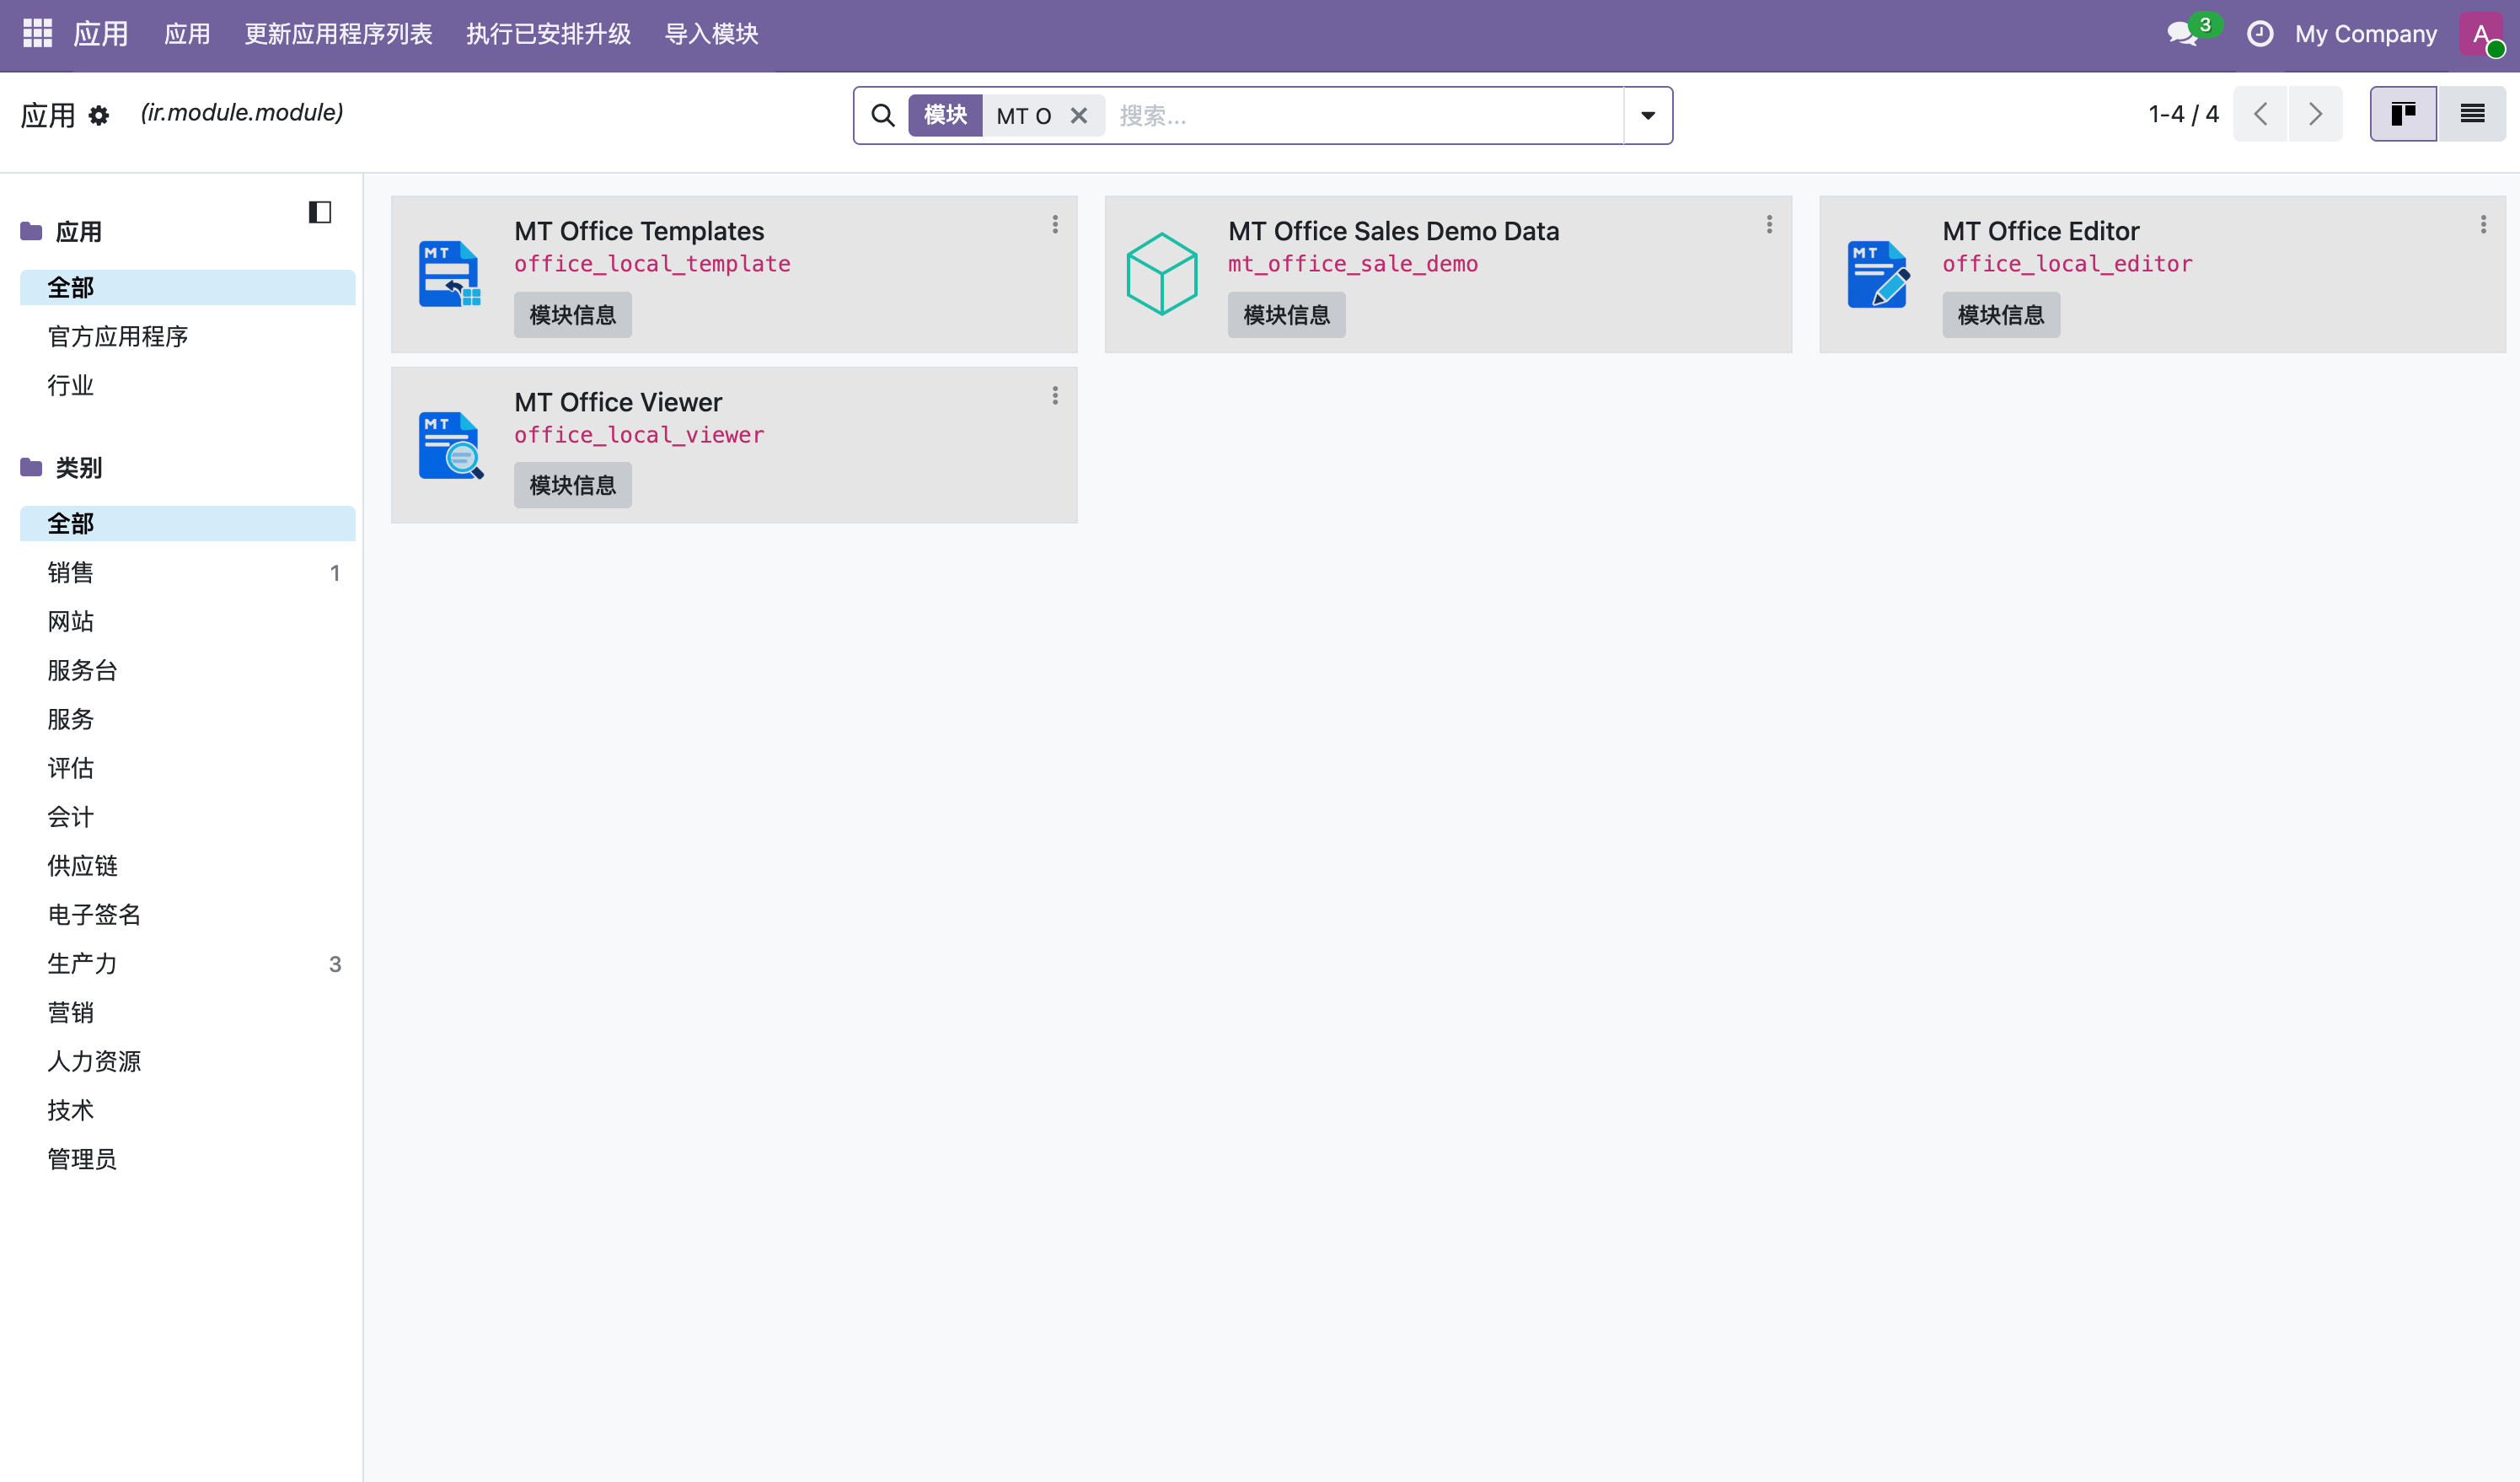
Task: Click MT Office Sales Demo Data cube icon
Action: click(x=1162, y=274)
